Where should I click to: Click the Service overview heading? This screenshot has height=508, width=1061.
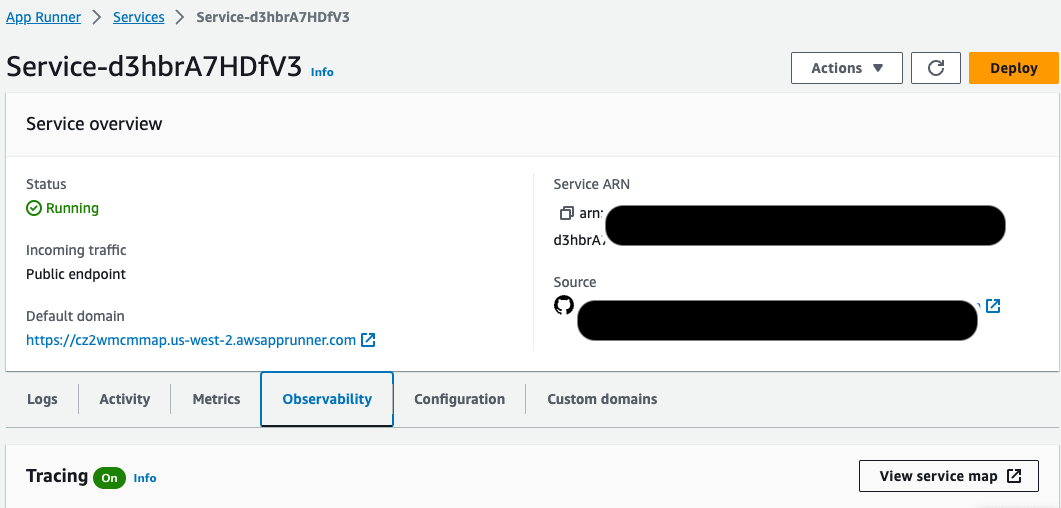click(x=94, y=124)
